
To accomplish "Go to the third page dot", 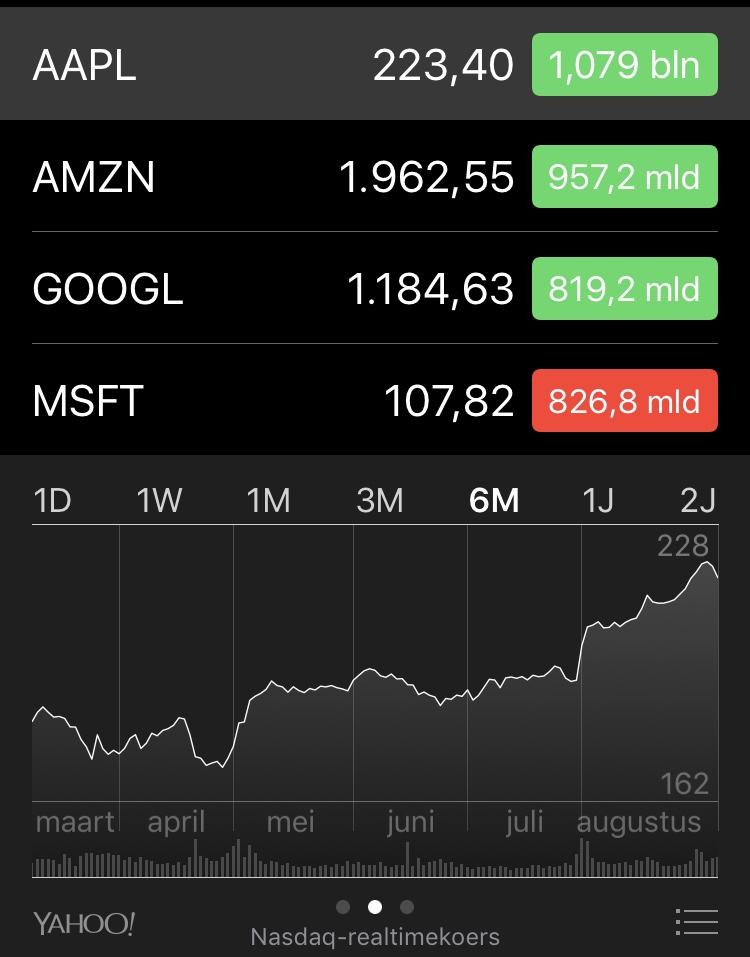I will [x=406, y=907].
